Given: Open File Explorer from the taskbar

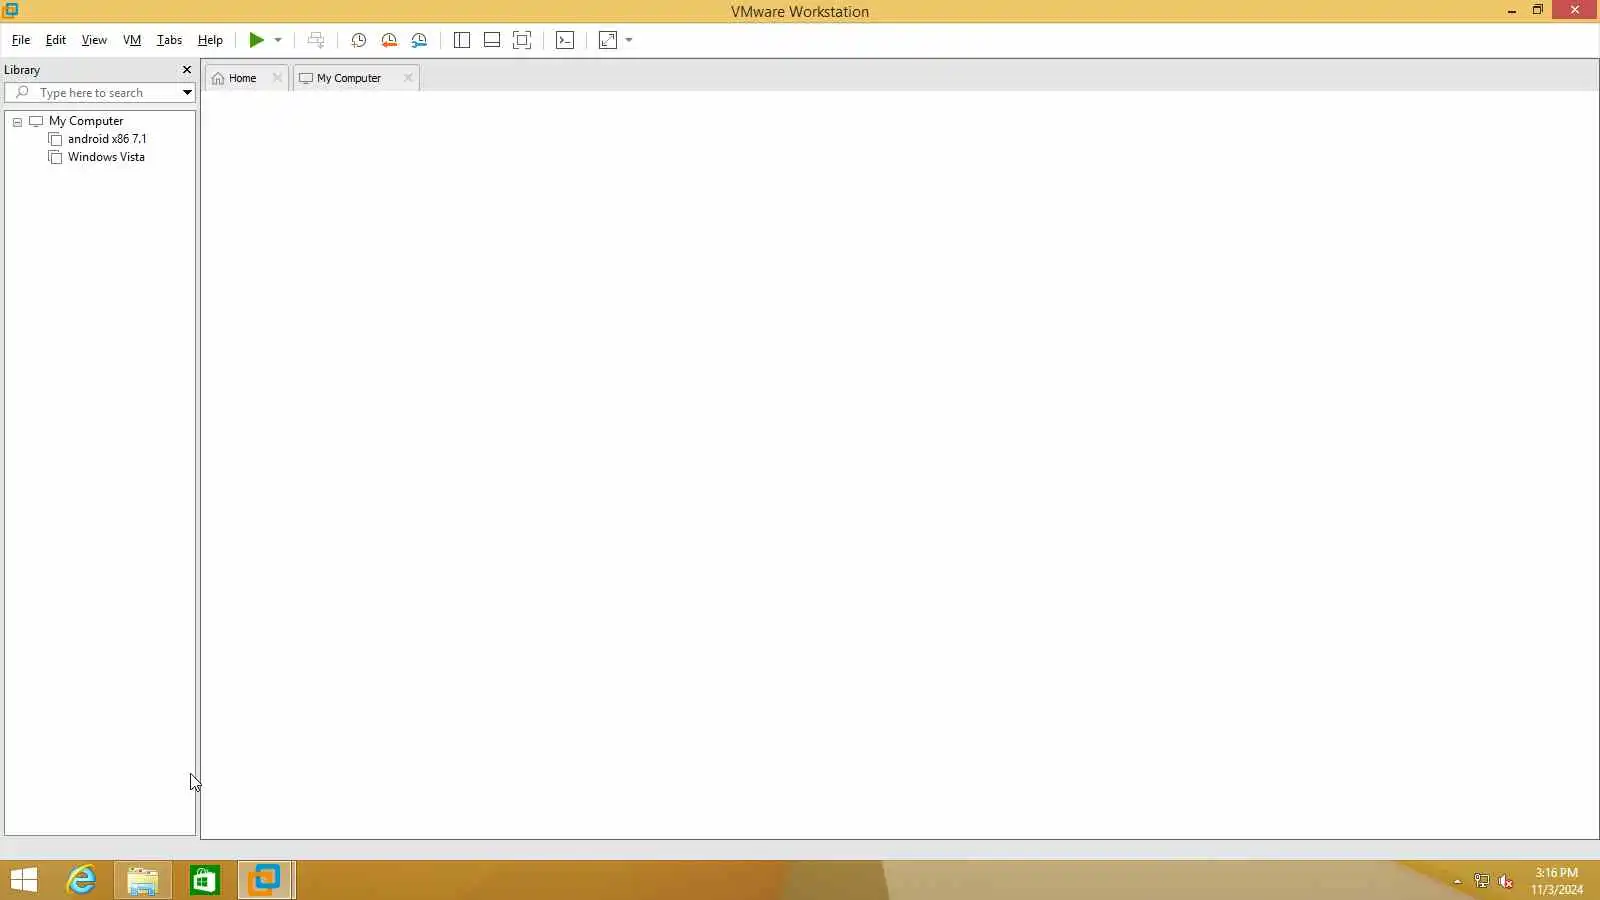Looking at the screenshot, I should point(142,880).
